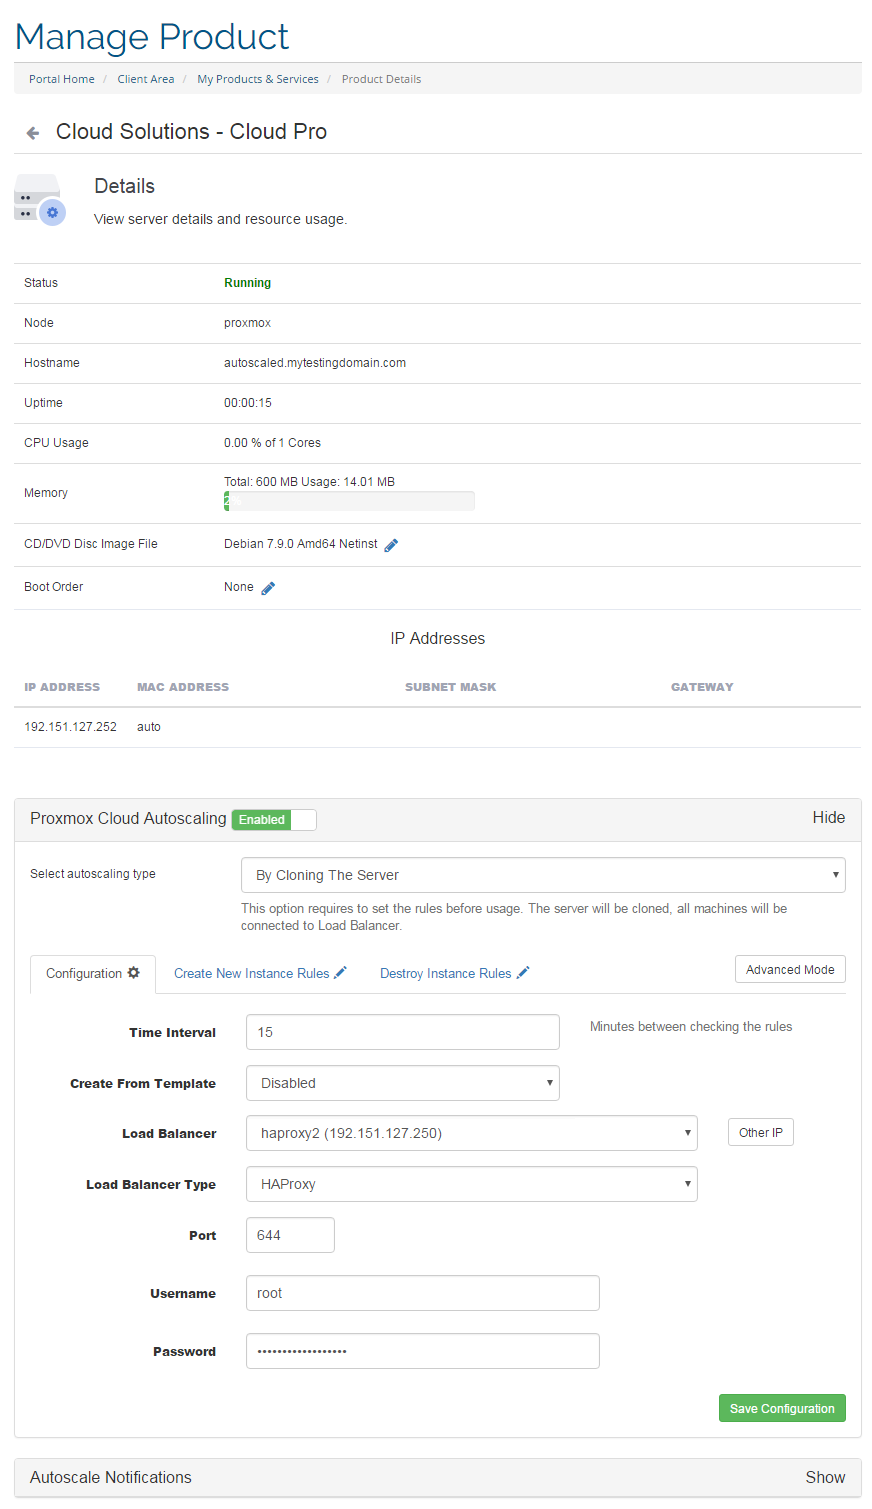
Task: Edit the CD/DVD Disc Image File pencil
Action: pos(392,545)
